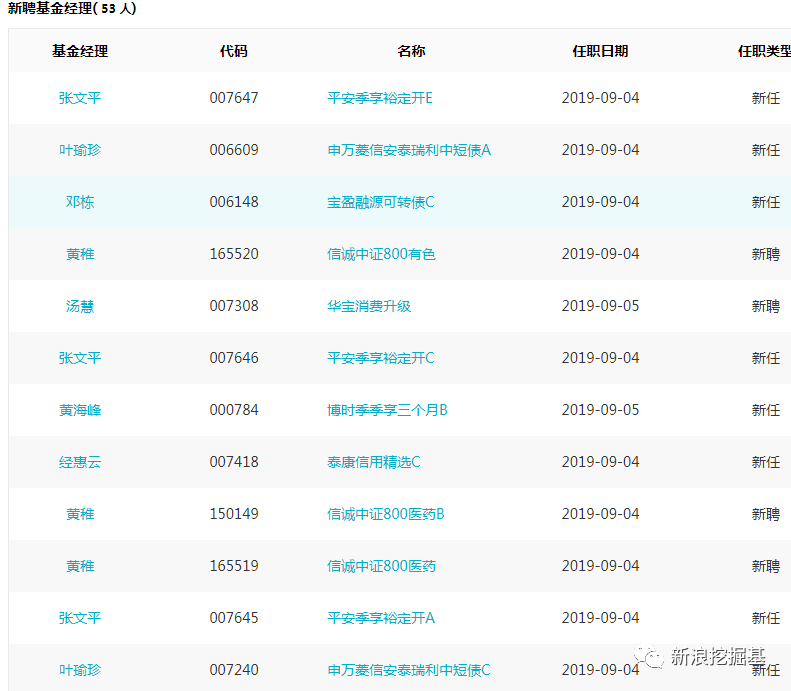
Task: Open fund 博时季季享三个月B
Action: (x=387, y=410)
